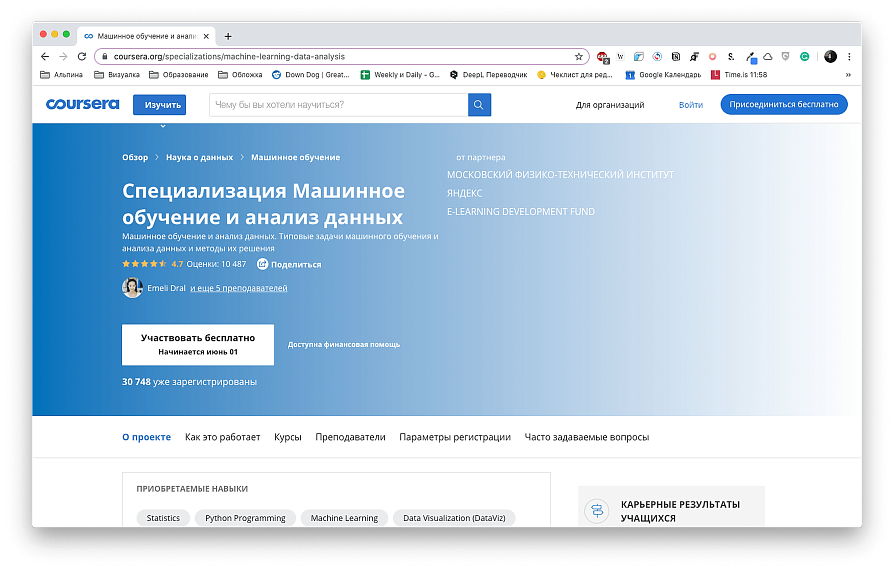This screenshot has width=894, height=570.
Task: Click the Войти login link
Action: pos(690,105)
